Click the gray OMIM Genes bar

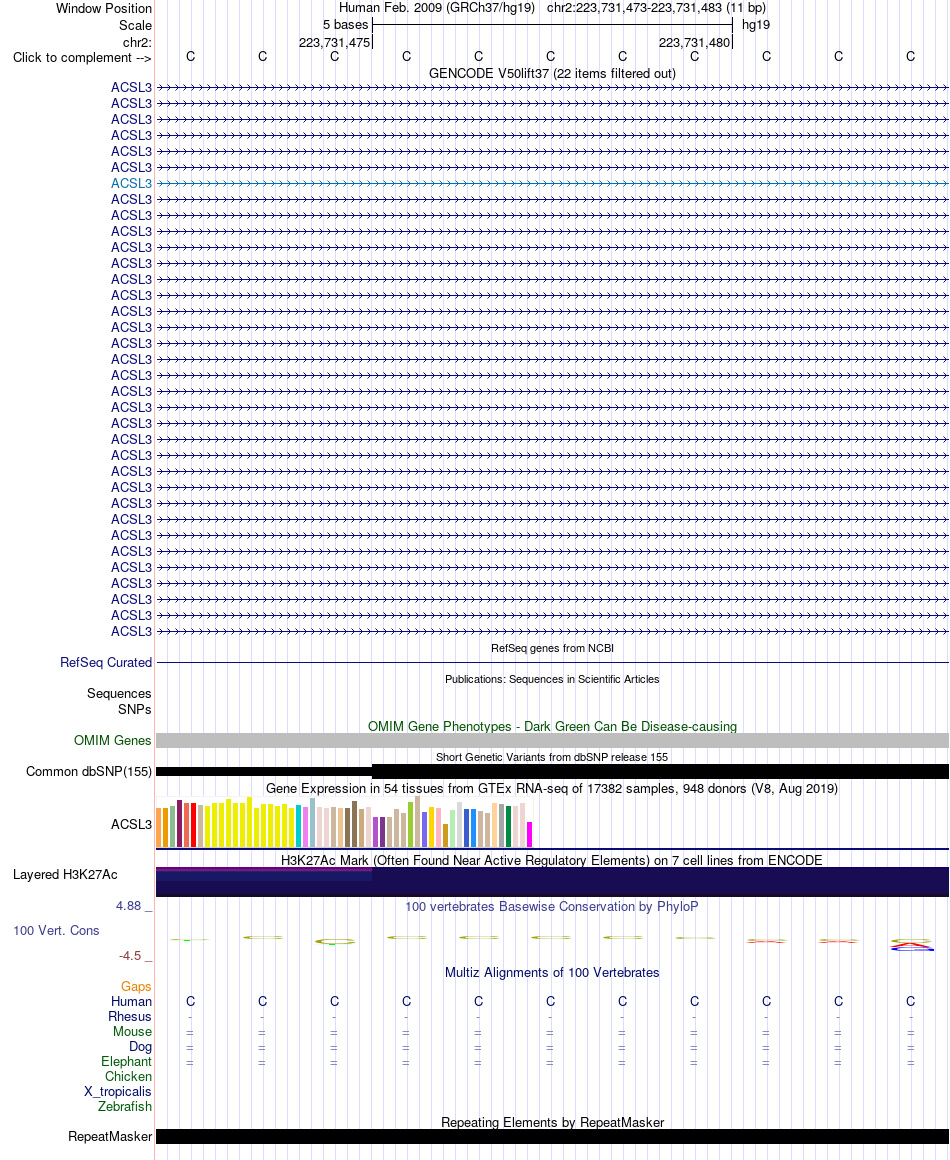pos(552,741)
